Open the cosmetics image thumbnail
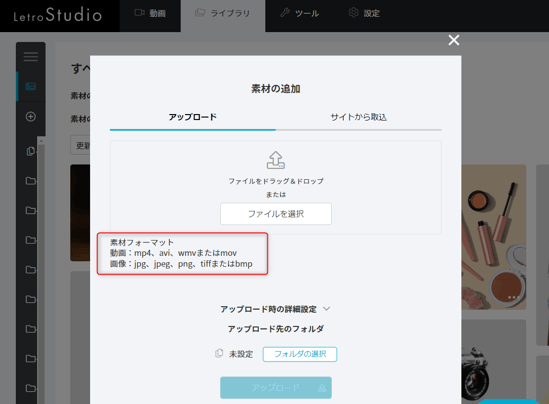 pos(494,237)
